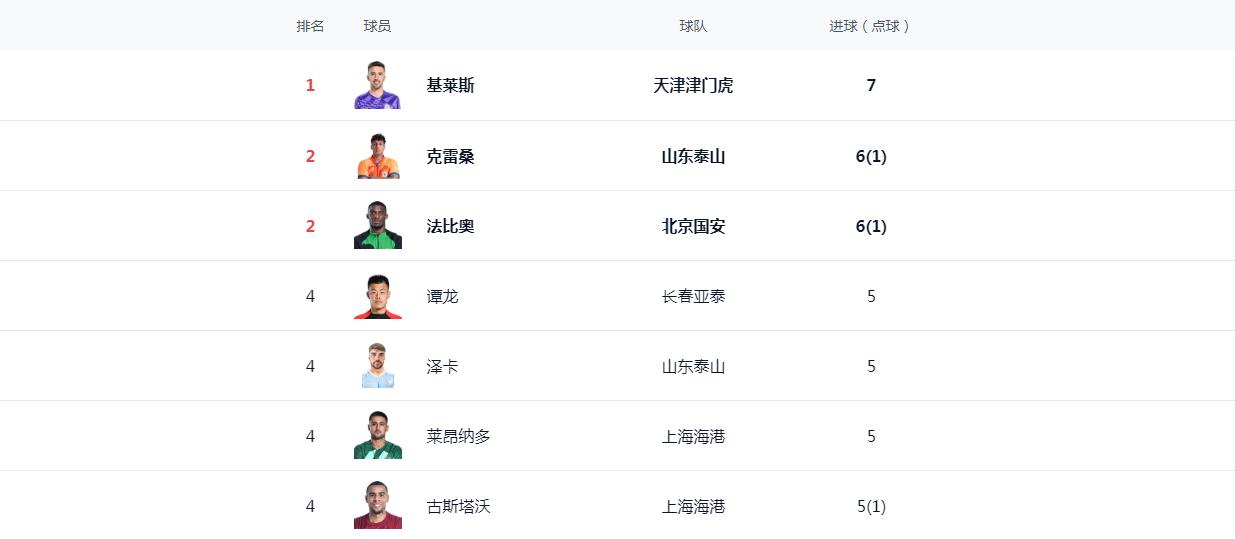Open player name 古斯塔沃
Image resolution: width=1235 pixels, height=539 pixels.
click(458, 506)
